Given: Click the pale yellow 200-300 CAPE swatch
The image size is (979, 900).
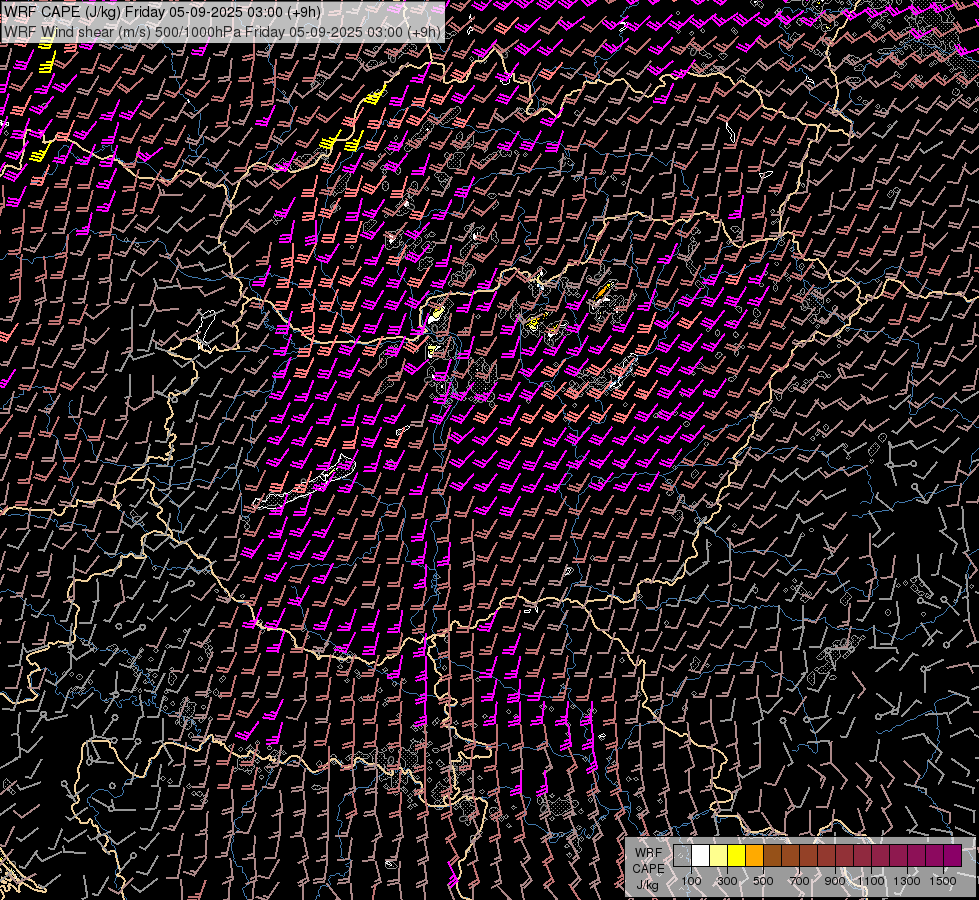Looking at the screenshot, I should point(719,856).
